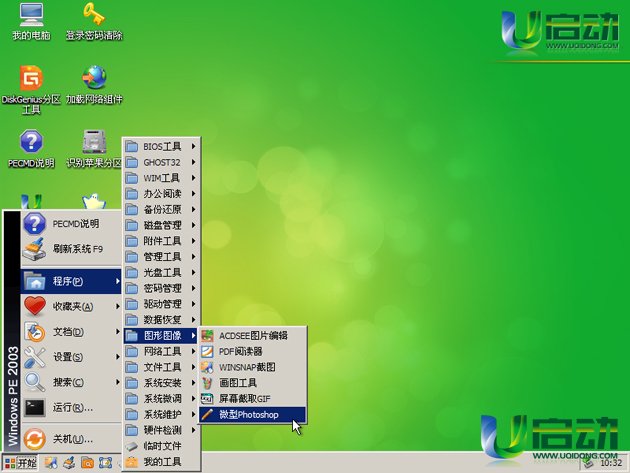Select the 光盘工具 menu folder
The height and width of the screenshot is (473, 630).
[162, 272]
